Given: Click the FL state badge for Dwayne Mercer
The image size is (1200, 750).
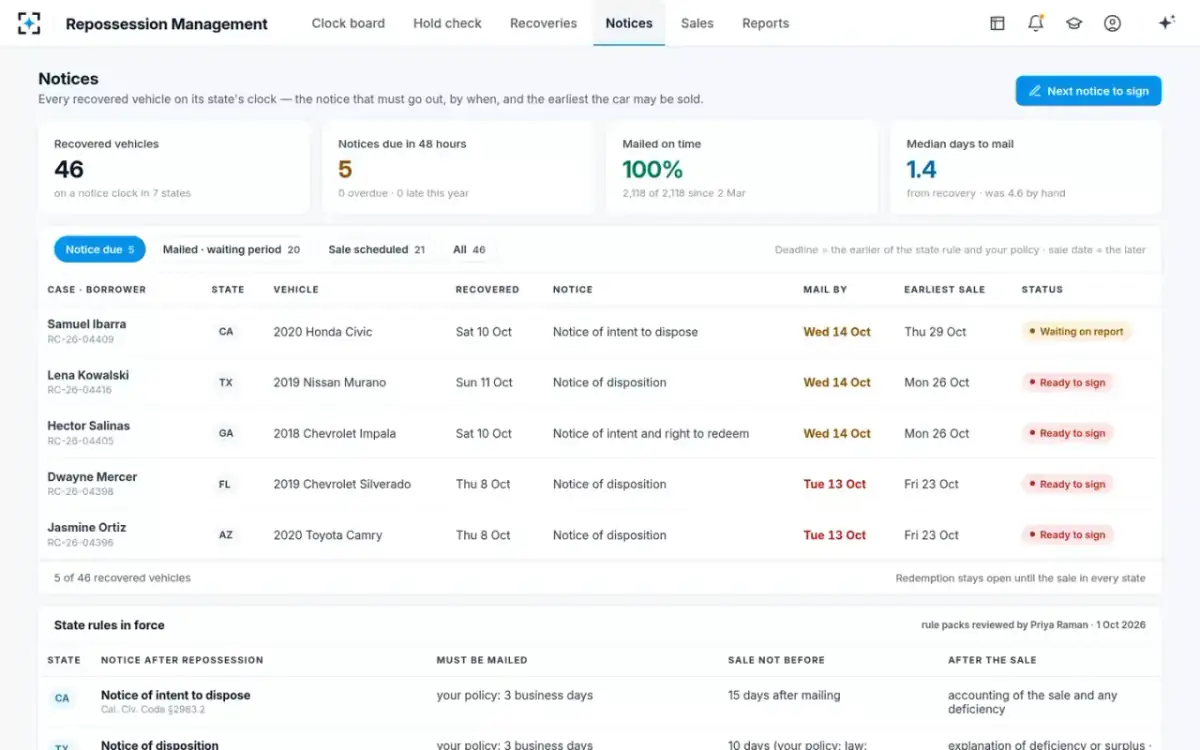Looking at the screenshot, I should pos(225,484).
